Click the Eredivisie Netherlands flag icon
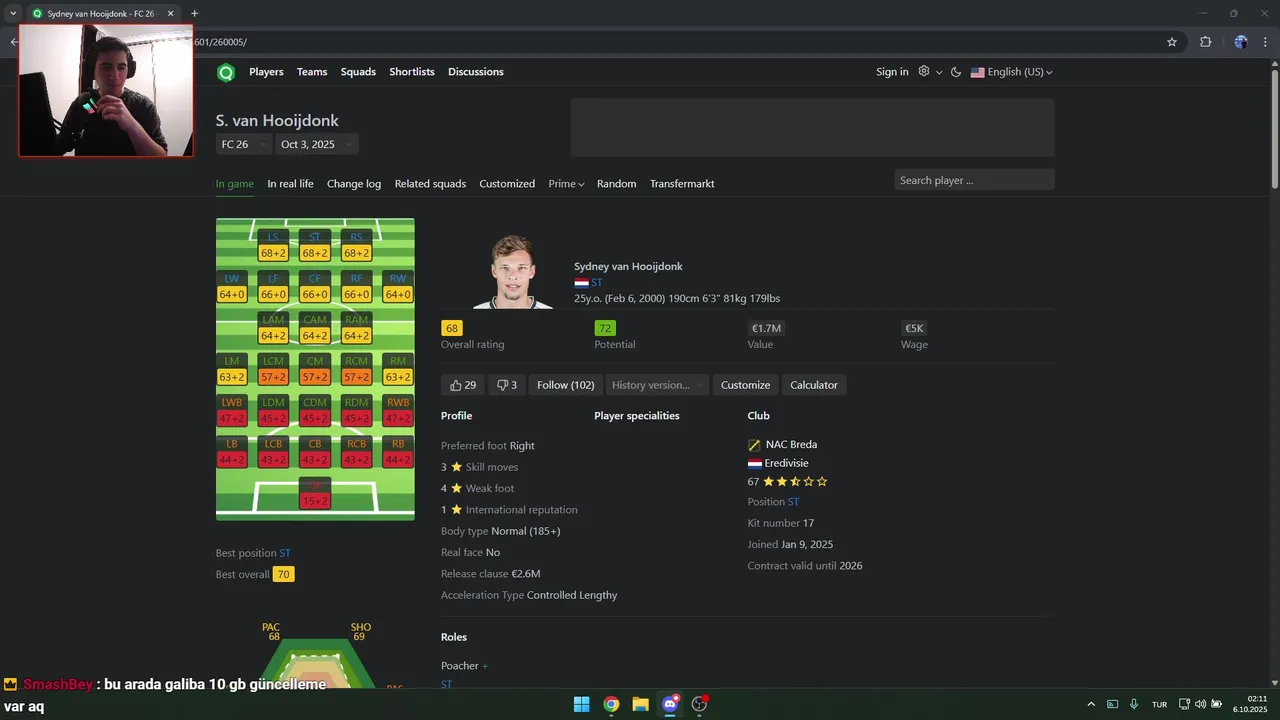The height and width of the screenshot is (720, 1280). 755,464
